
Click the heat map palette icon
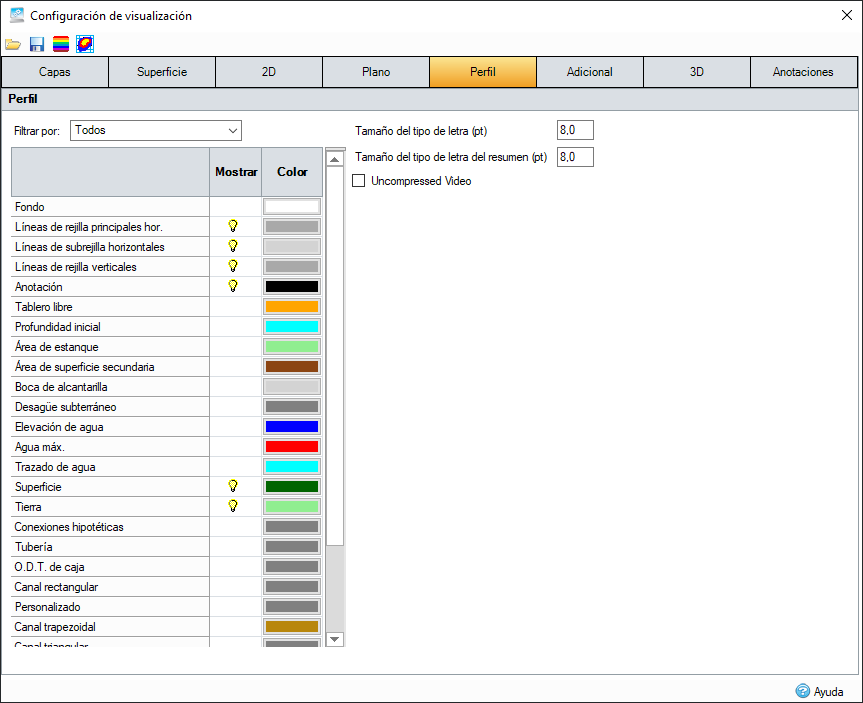click(x=85, y=44)
